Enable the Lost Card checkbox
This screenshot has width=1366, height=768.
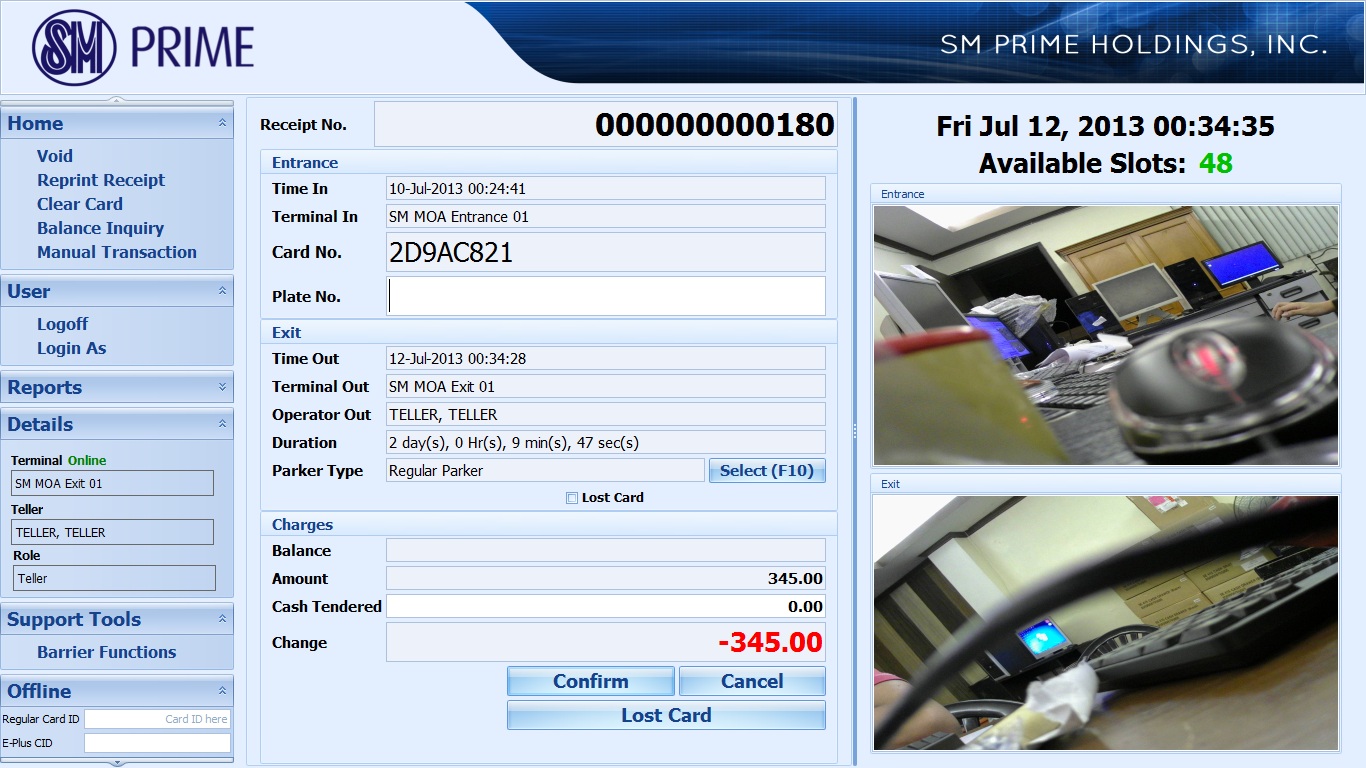tap(572, 498)
